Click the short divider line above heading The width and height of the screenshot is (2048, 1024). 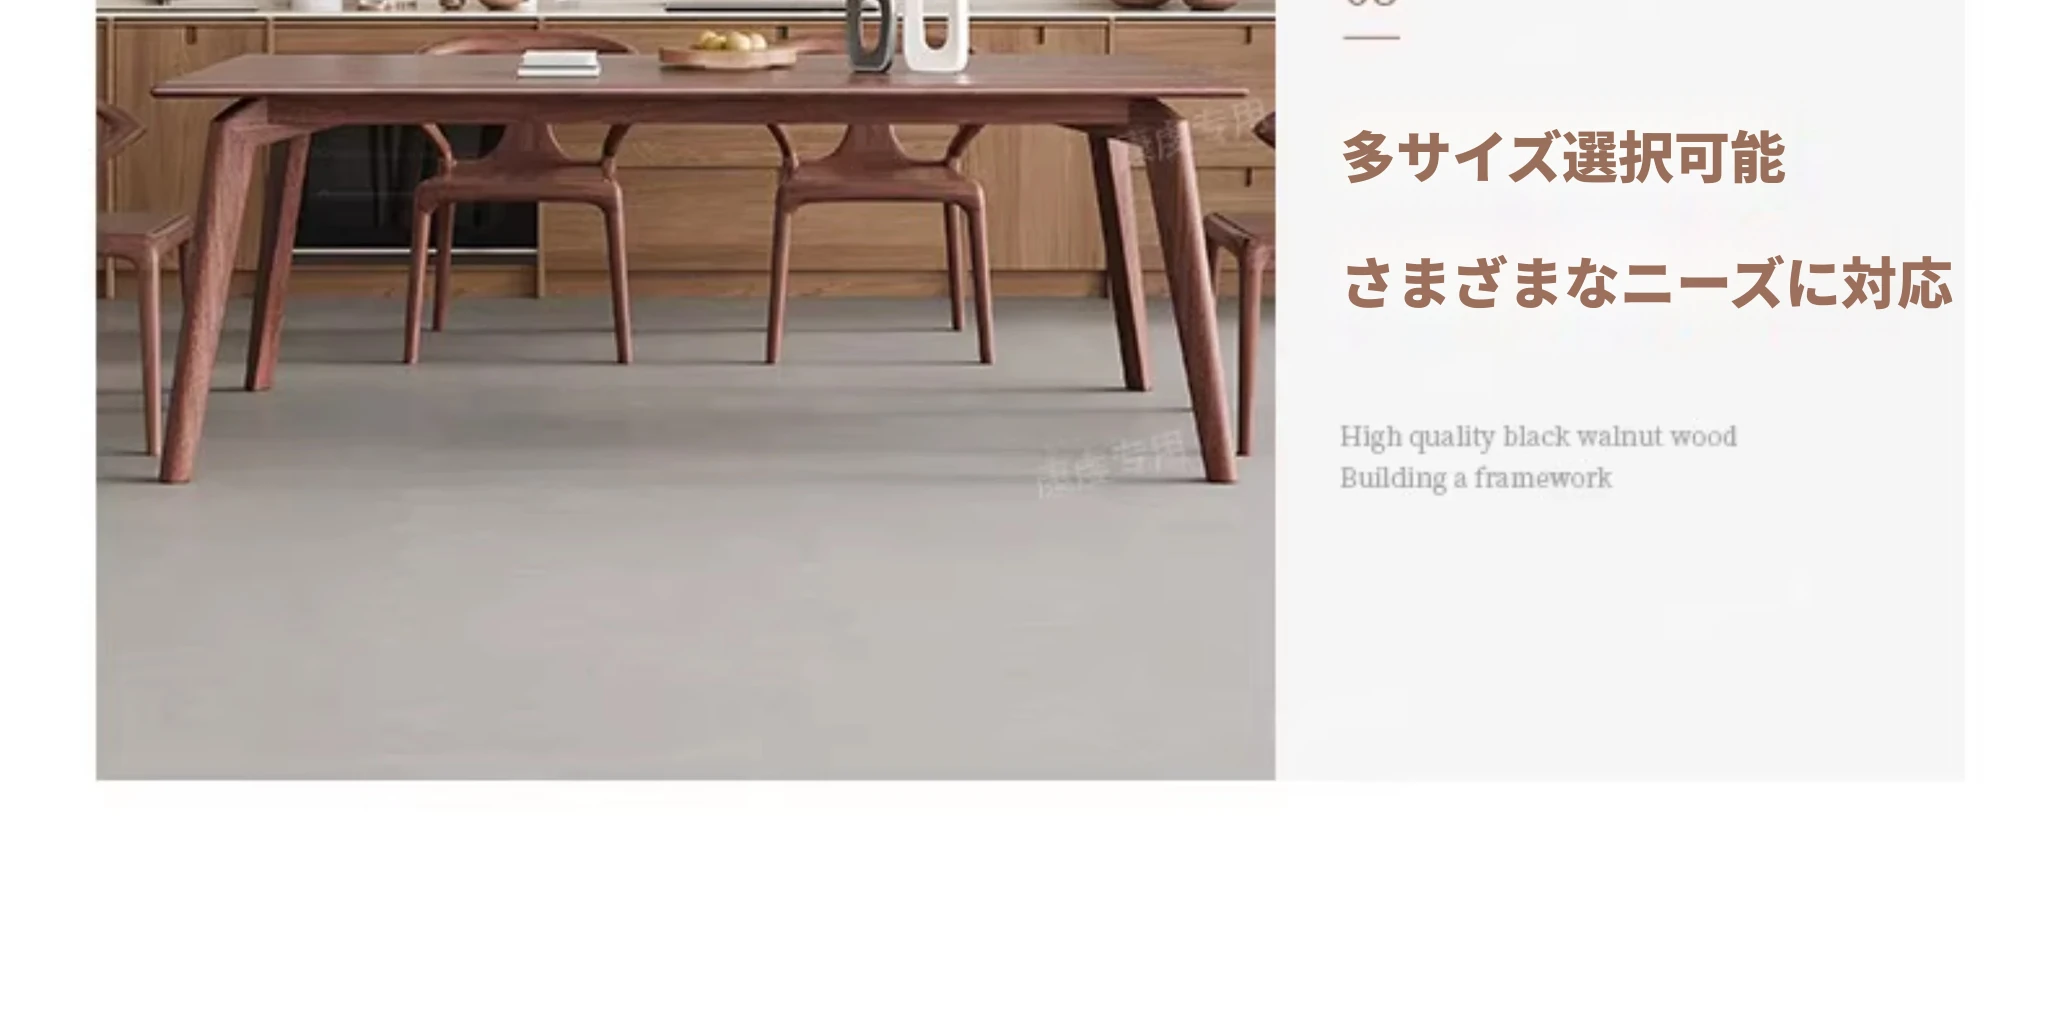coord(1371,38)
